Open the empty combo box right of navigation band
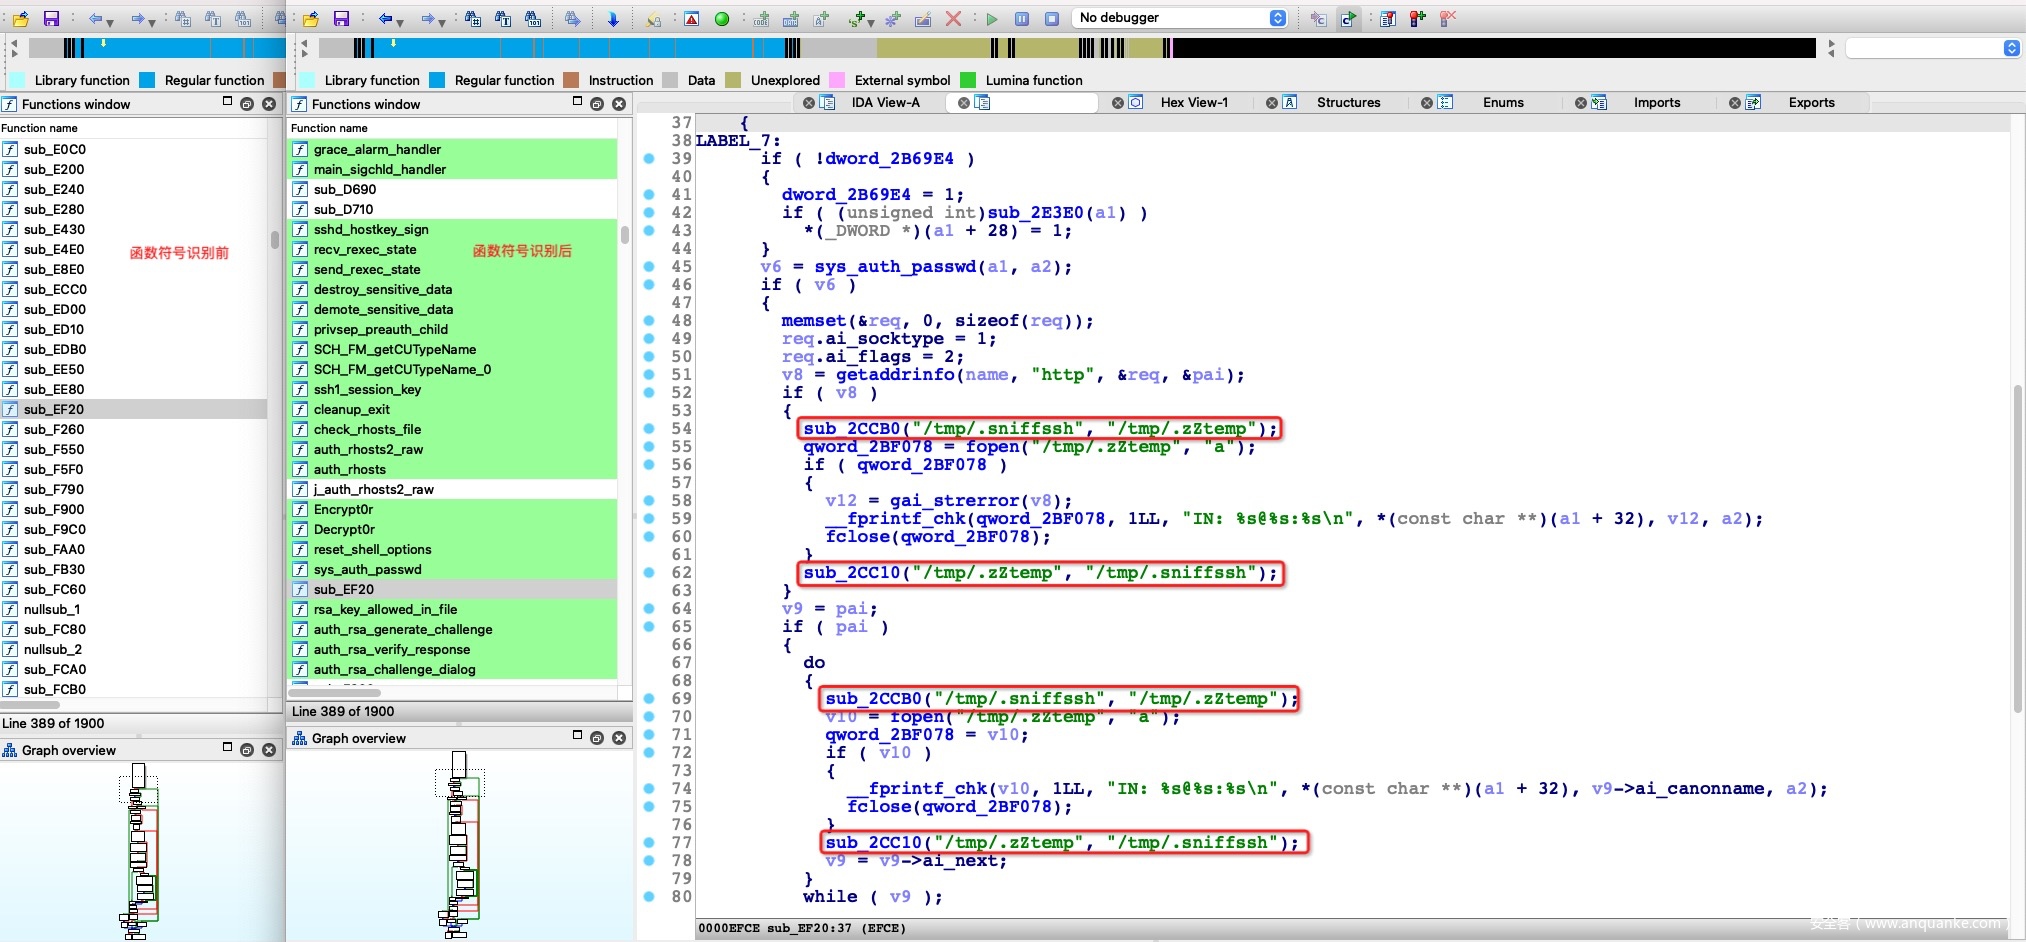This screenshot has width=2026, height=942. 1932,48
